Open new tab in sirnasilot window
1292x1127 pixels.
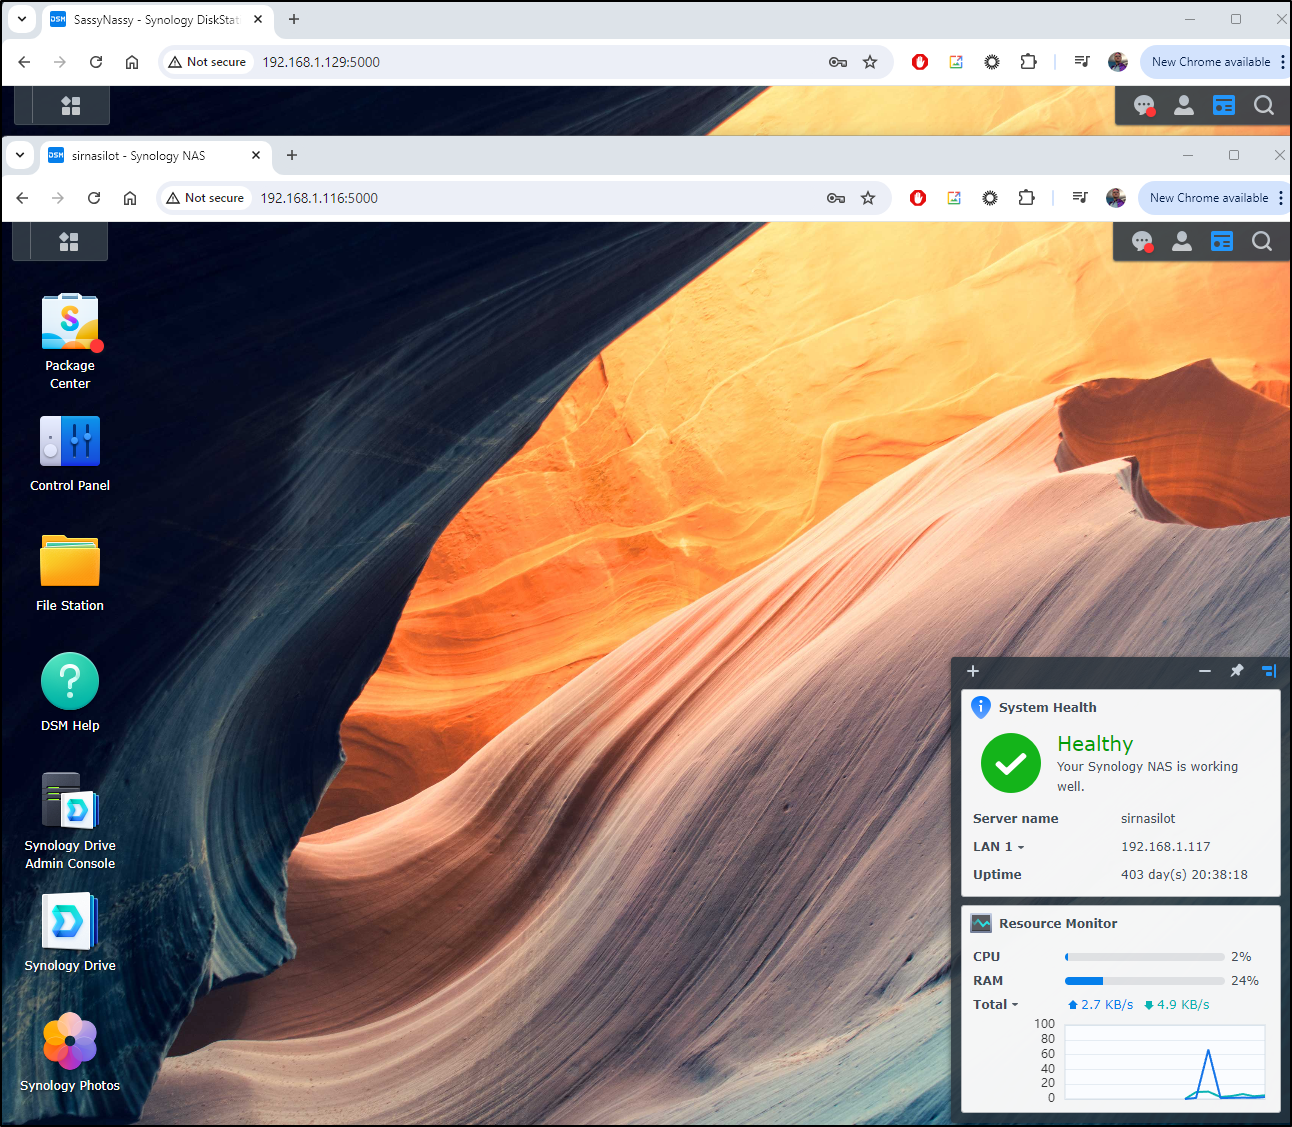click(292, 155)
